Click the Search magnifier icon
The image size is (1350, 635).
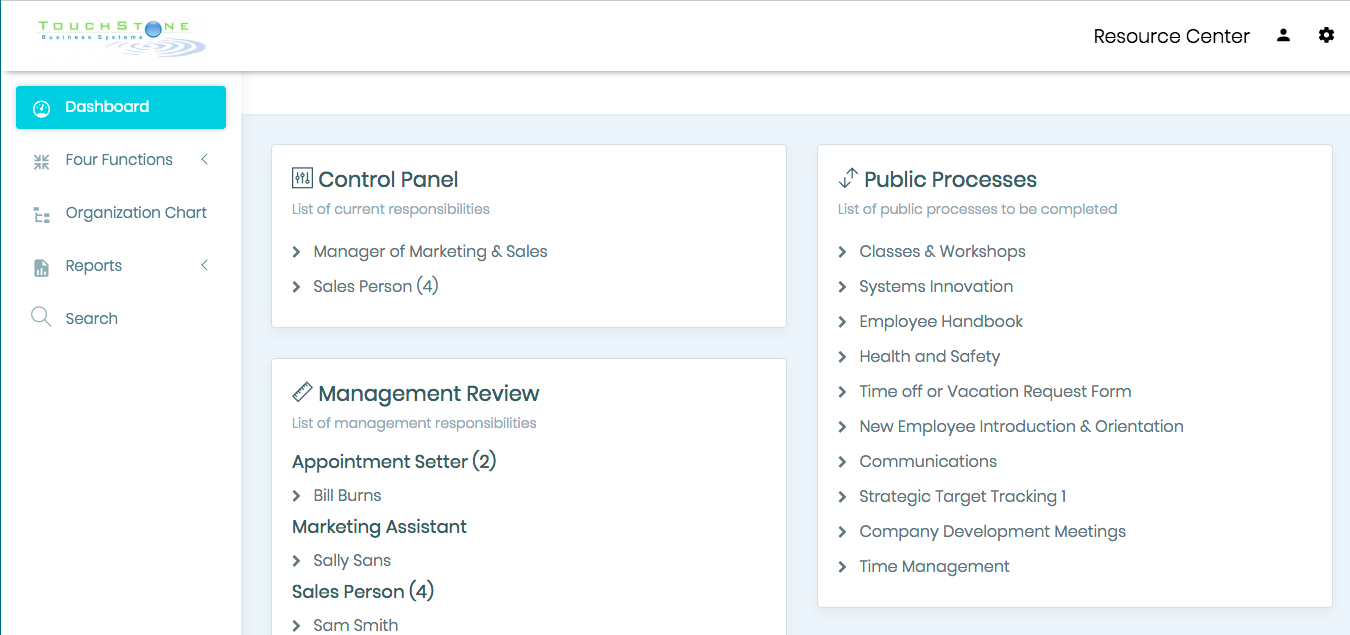pos(41,317)
